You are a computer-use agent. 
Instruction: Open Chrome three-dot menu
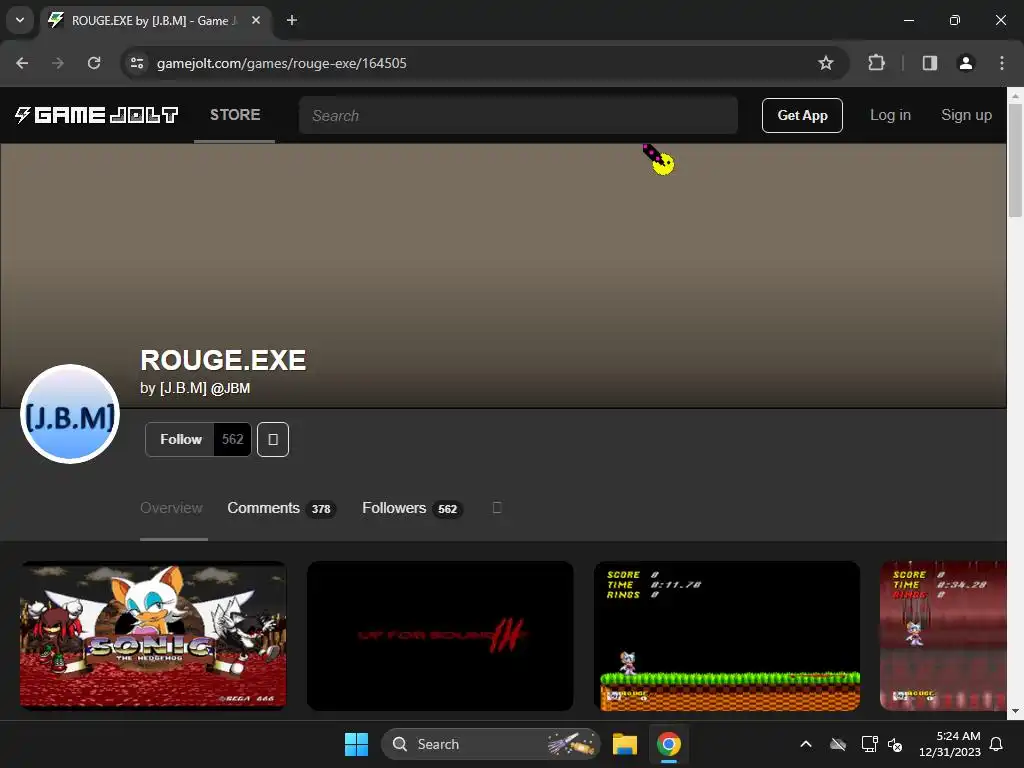click(x=1002, y=63)
